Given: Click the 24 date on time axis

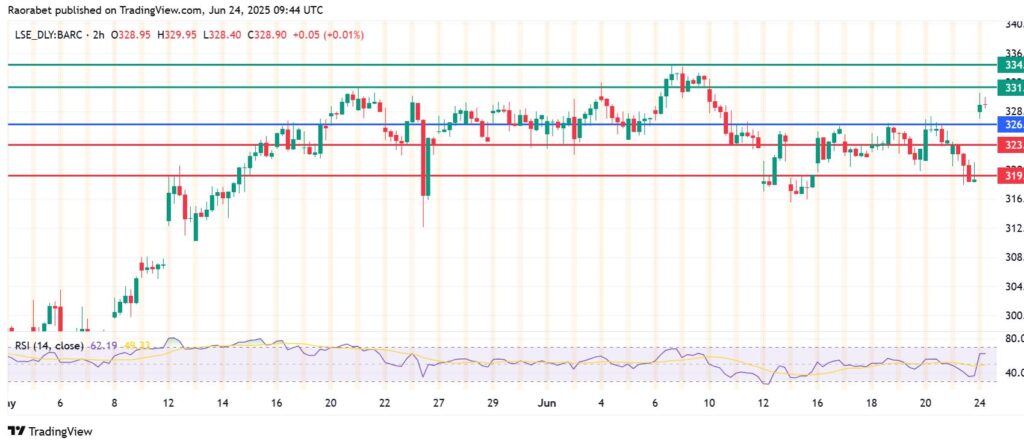Looking at the screenshot, I should [x=980, y=402].
